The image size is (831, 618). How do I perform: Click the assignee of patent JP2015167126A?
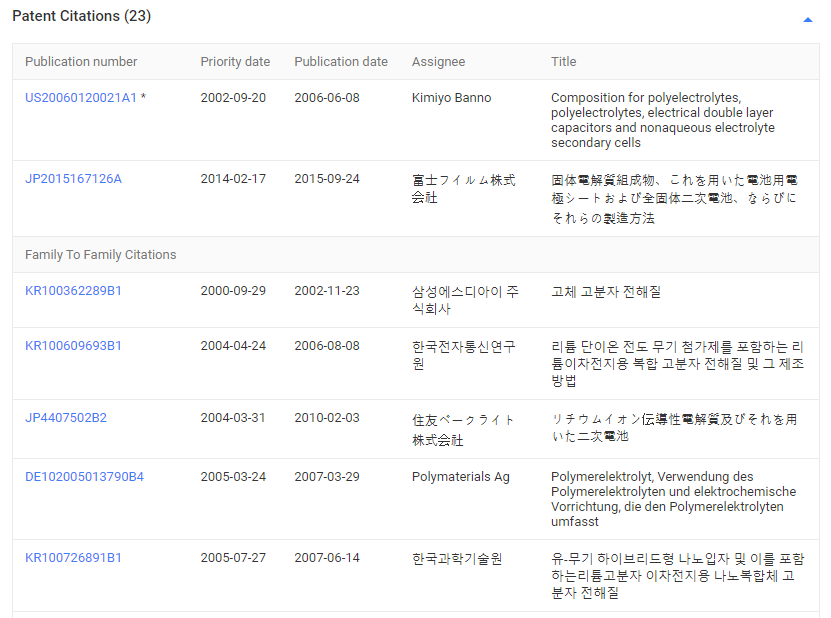tap(464, 189)
